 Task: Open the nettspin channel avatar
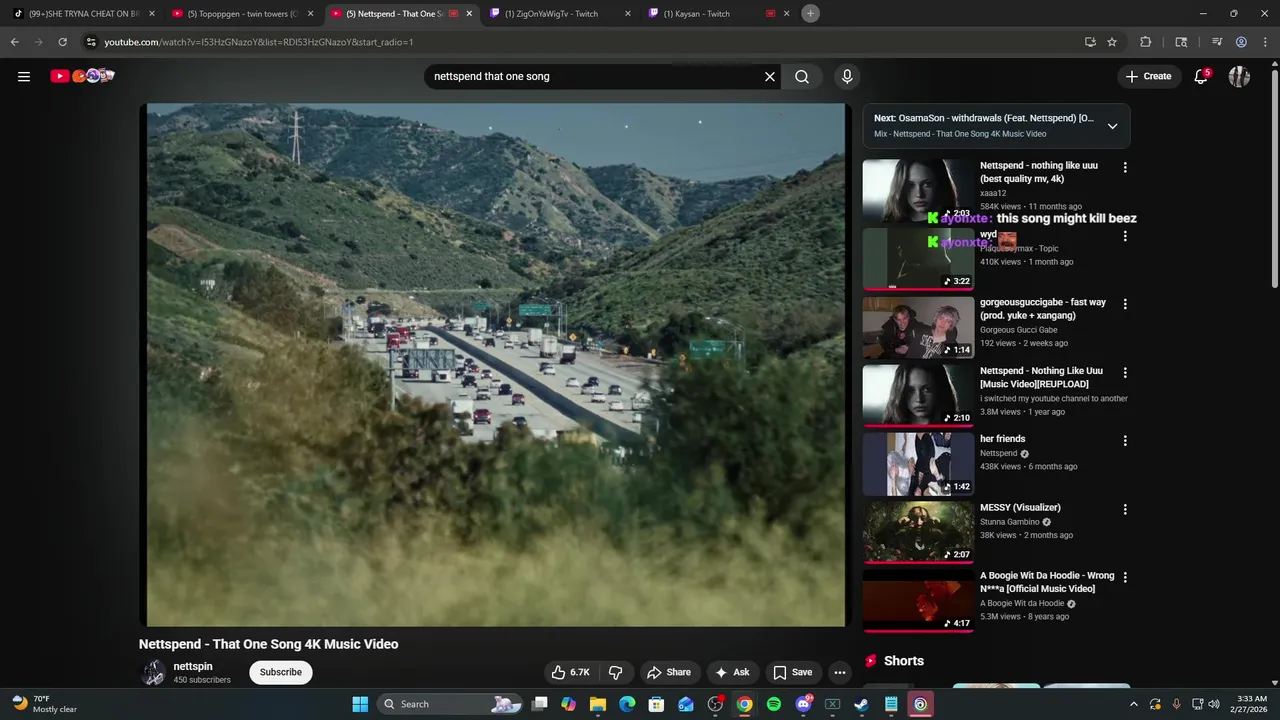[153, 672]
